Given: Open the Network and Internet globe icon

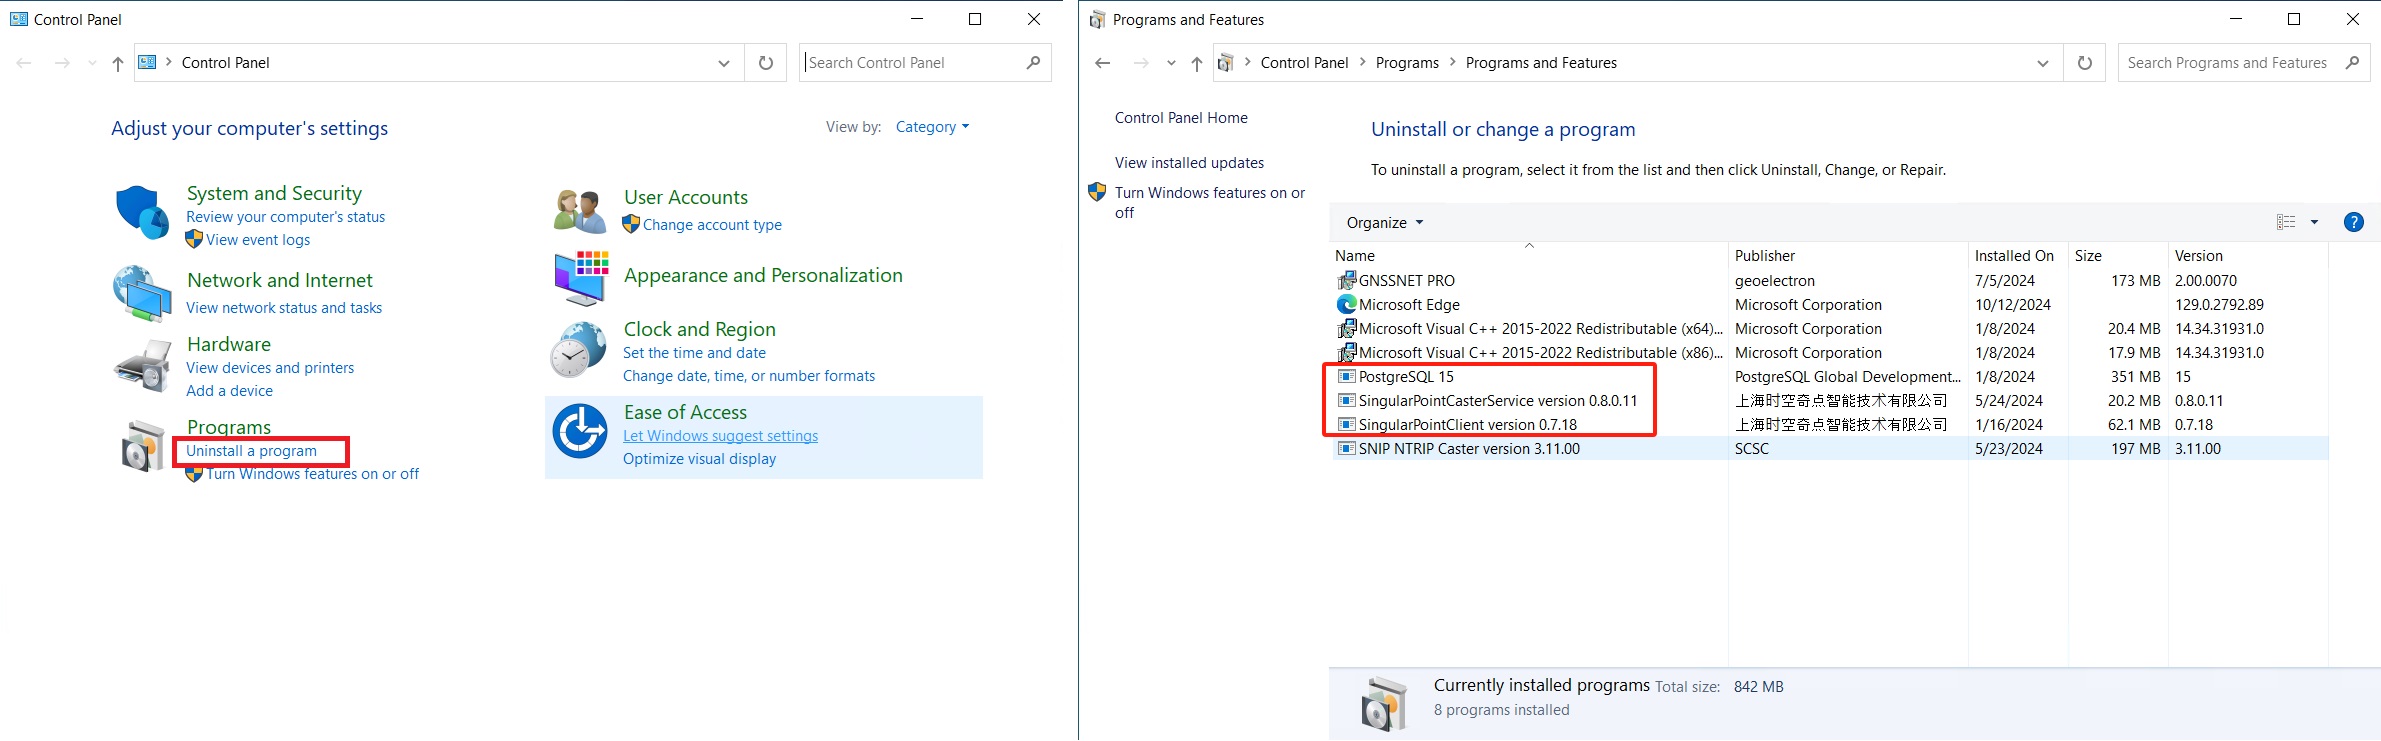Looking at the screenshot, I should click(x=141, y=293).
